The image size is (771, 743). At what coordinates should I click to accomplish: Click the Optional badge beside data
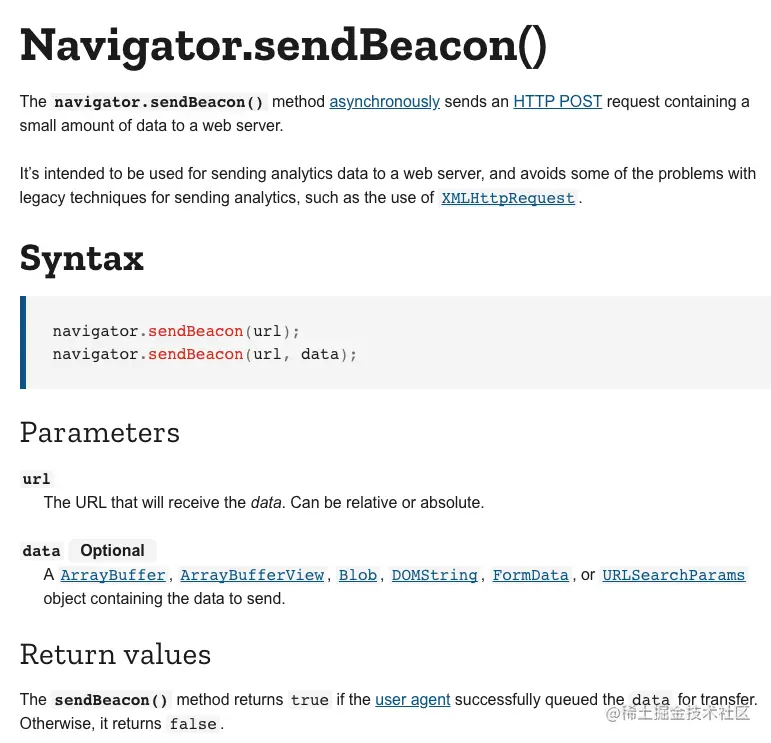tap(112, 551)
